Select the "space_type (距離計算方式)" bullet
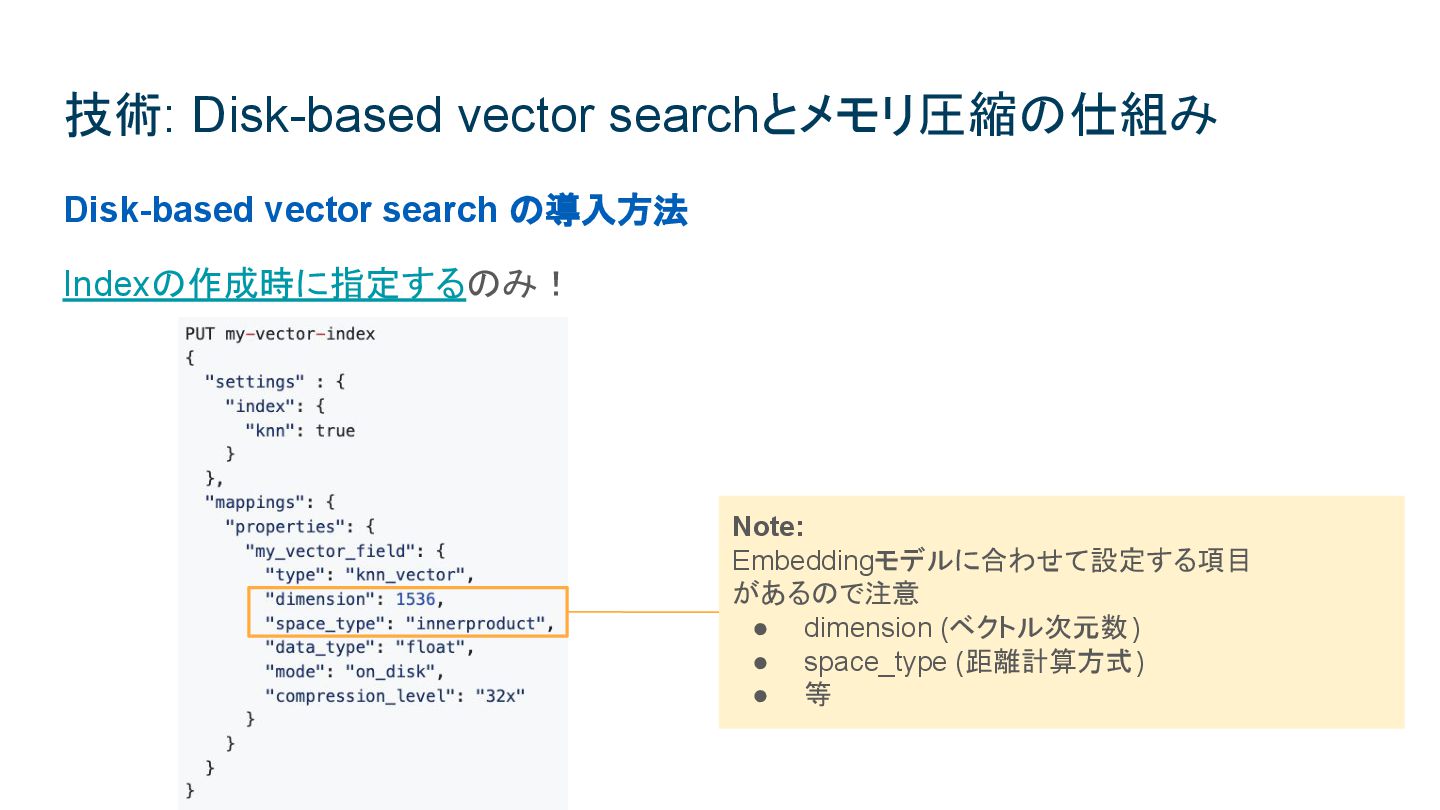 tap(973, 662)
